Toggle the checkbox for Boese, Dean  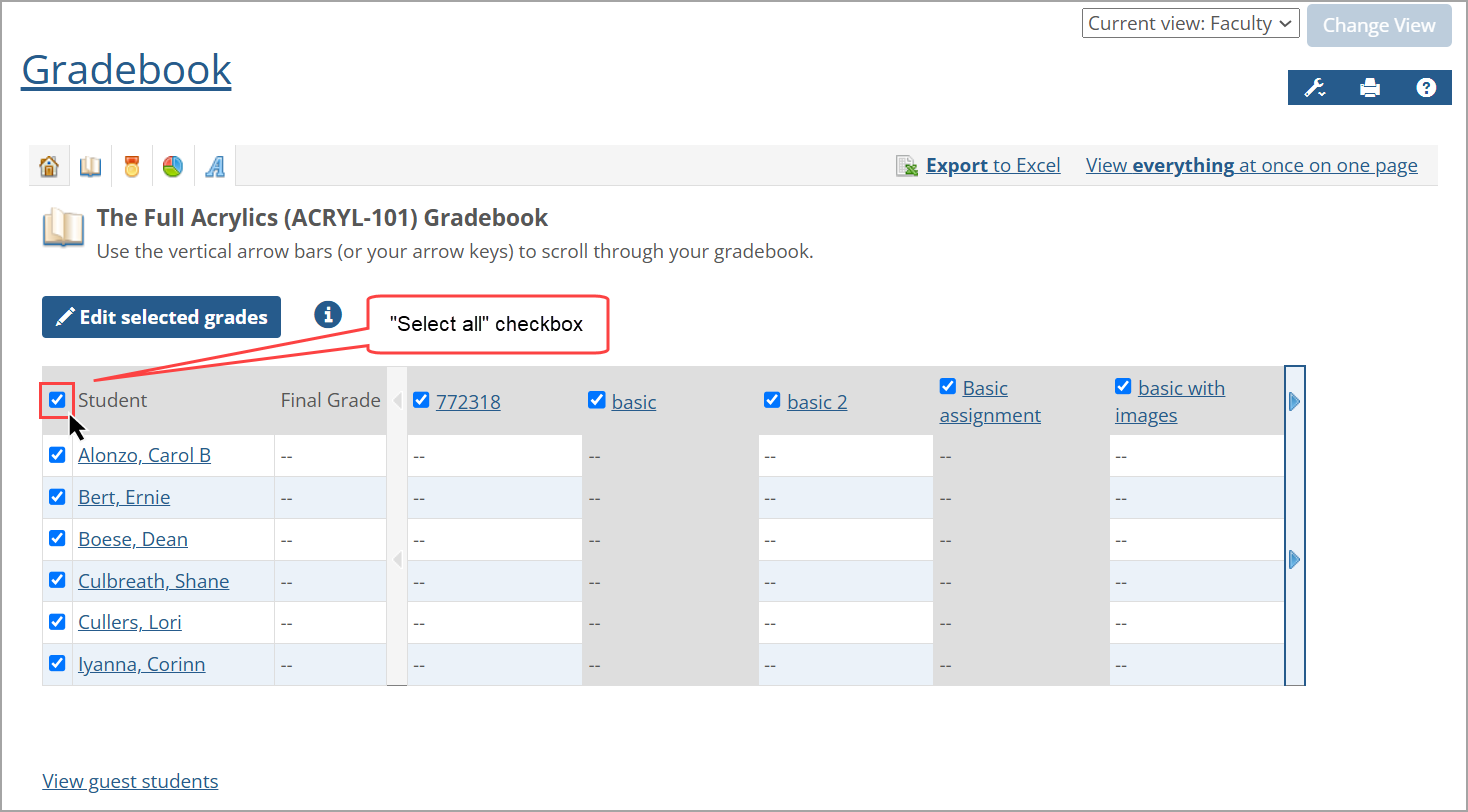[x=57, y=538]
